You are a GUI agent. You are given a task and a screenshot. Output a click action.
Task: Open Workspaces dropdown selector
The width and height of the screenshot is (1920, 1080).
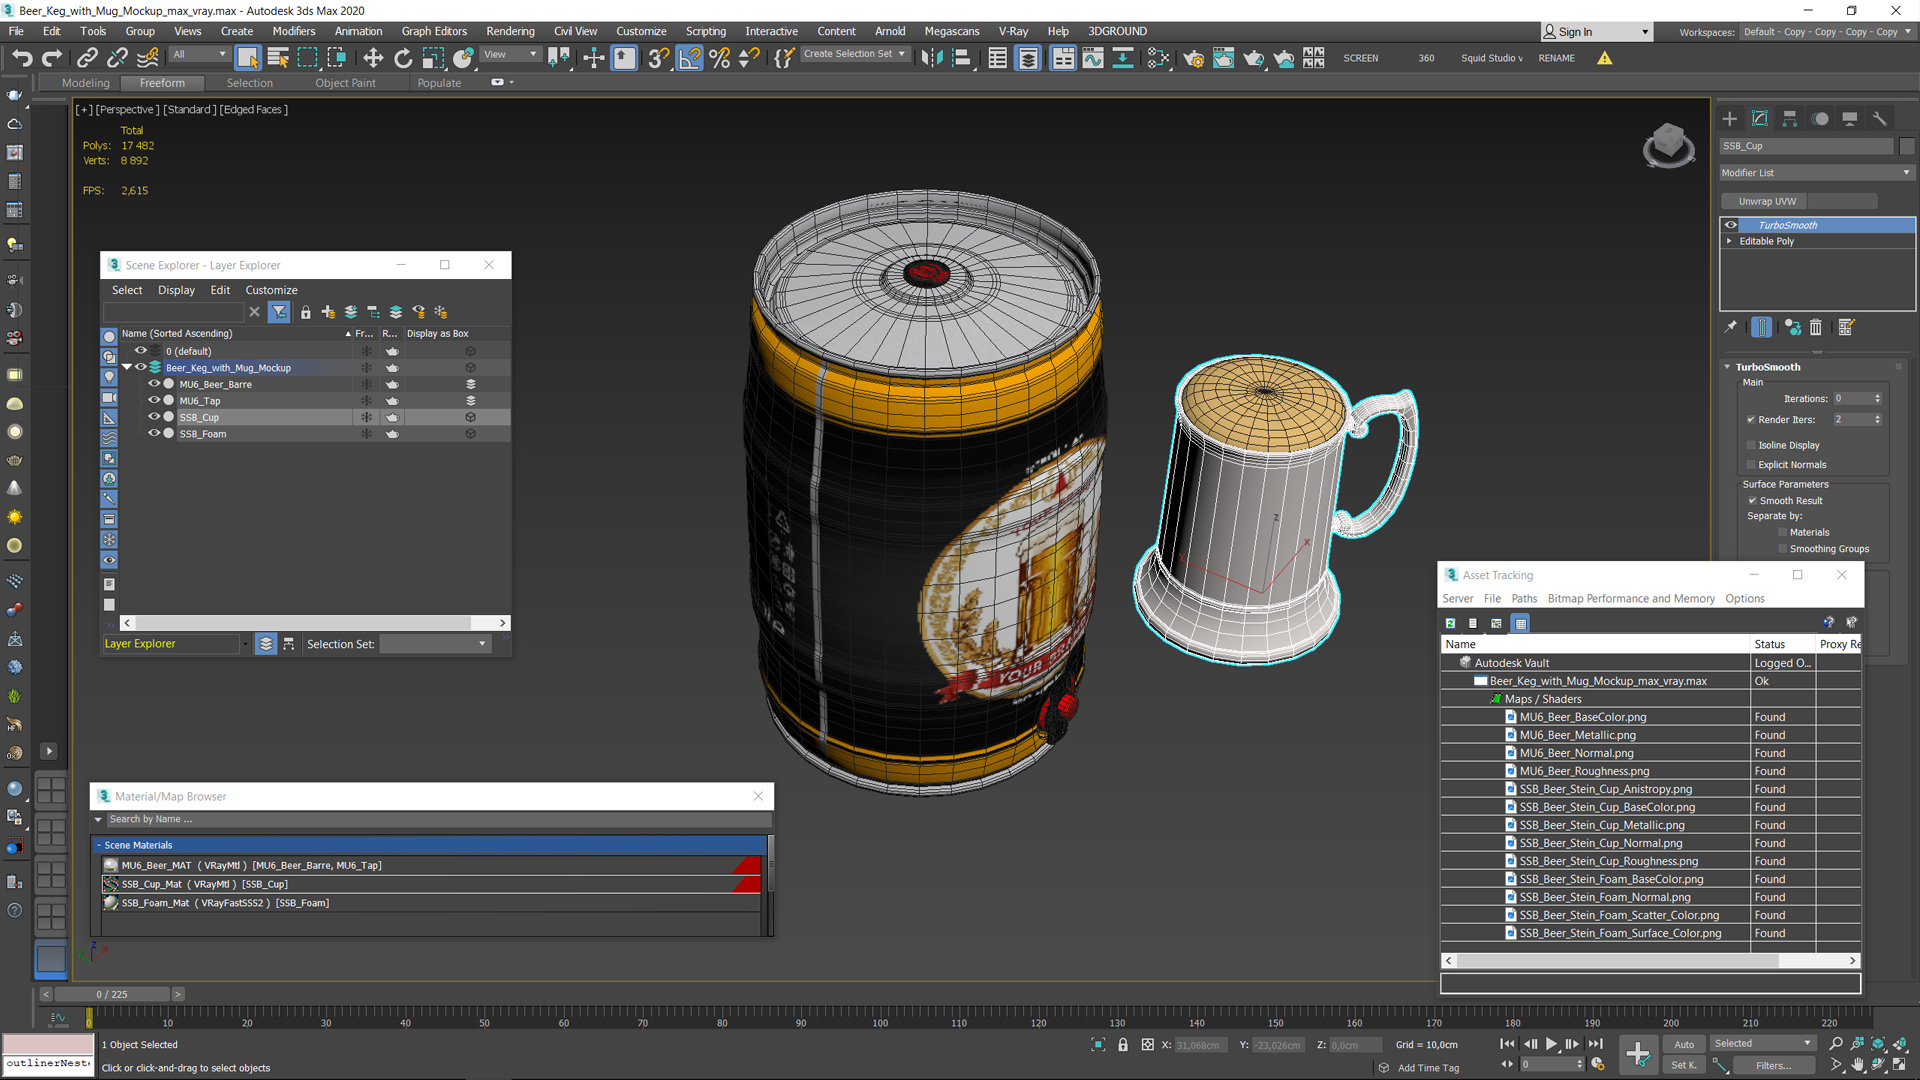click(1826, 32)
